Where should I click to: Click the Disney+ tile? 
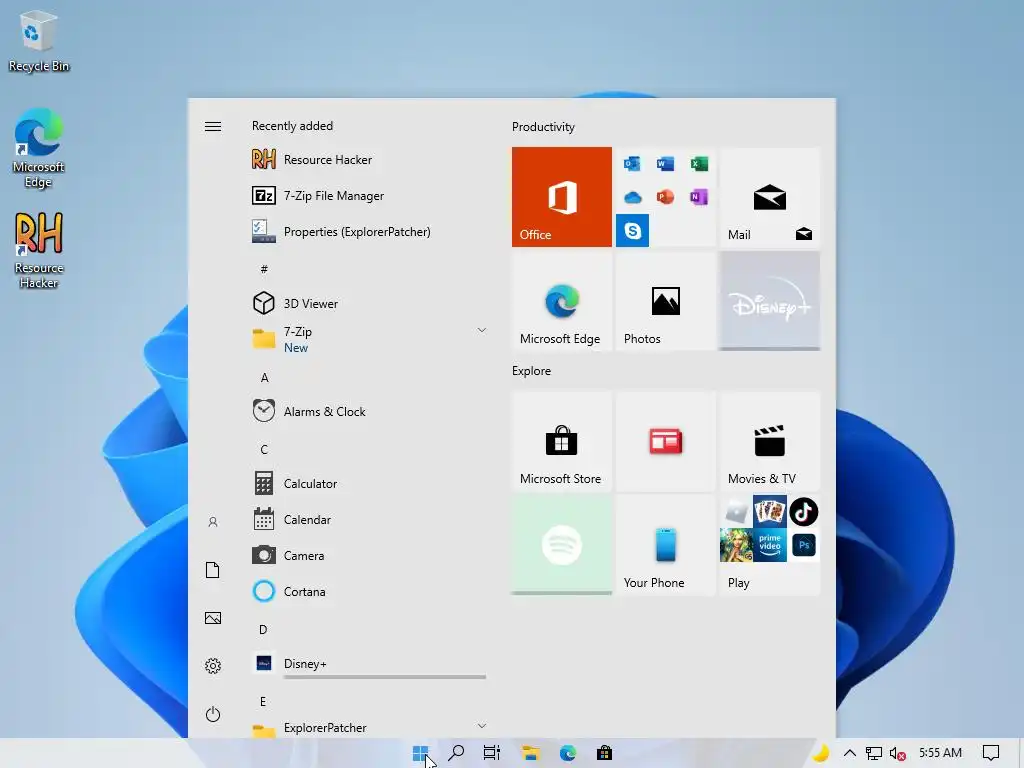click(x=769, y=301)
